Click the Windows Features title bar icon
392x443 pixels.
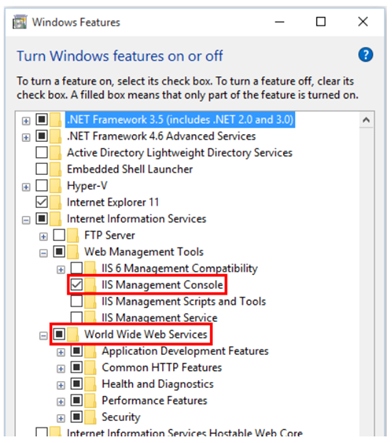[19, 22]
